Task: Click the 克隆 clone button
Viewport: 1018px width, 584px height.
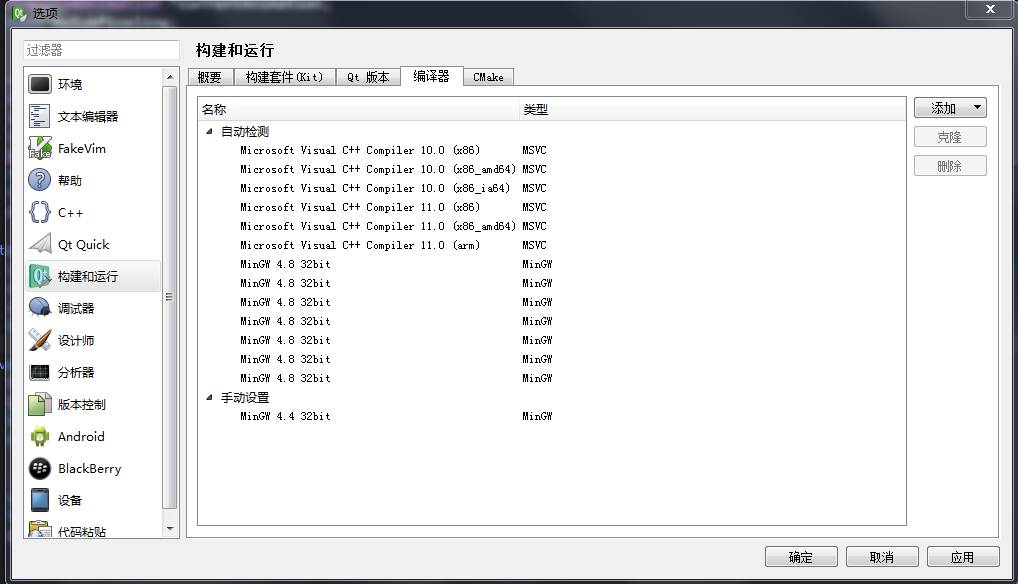Action: (x=950, y=137)
